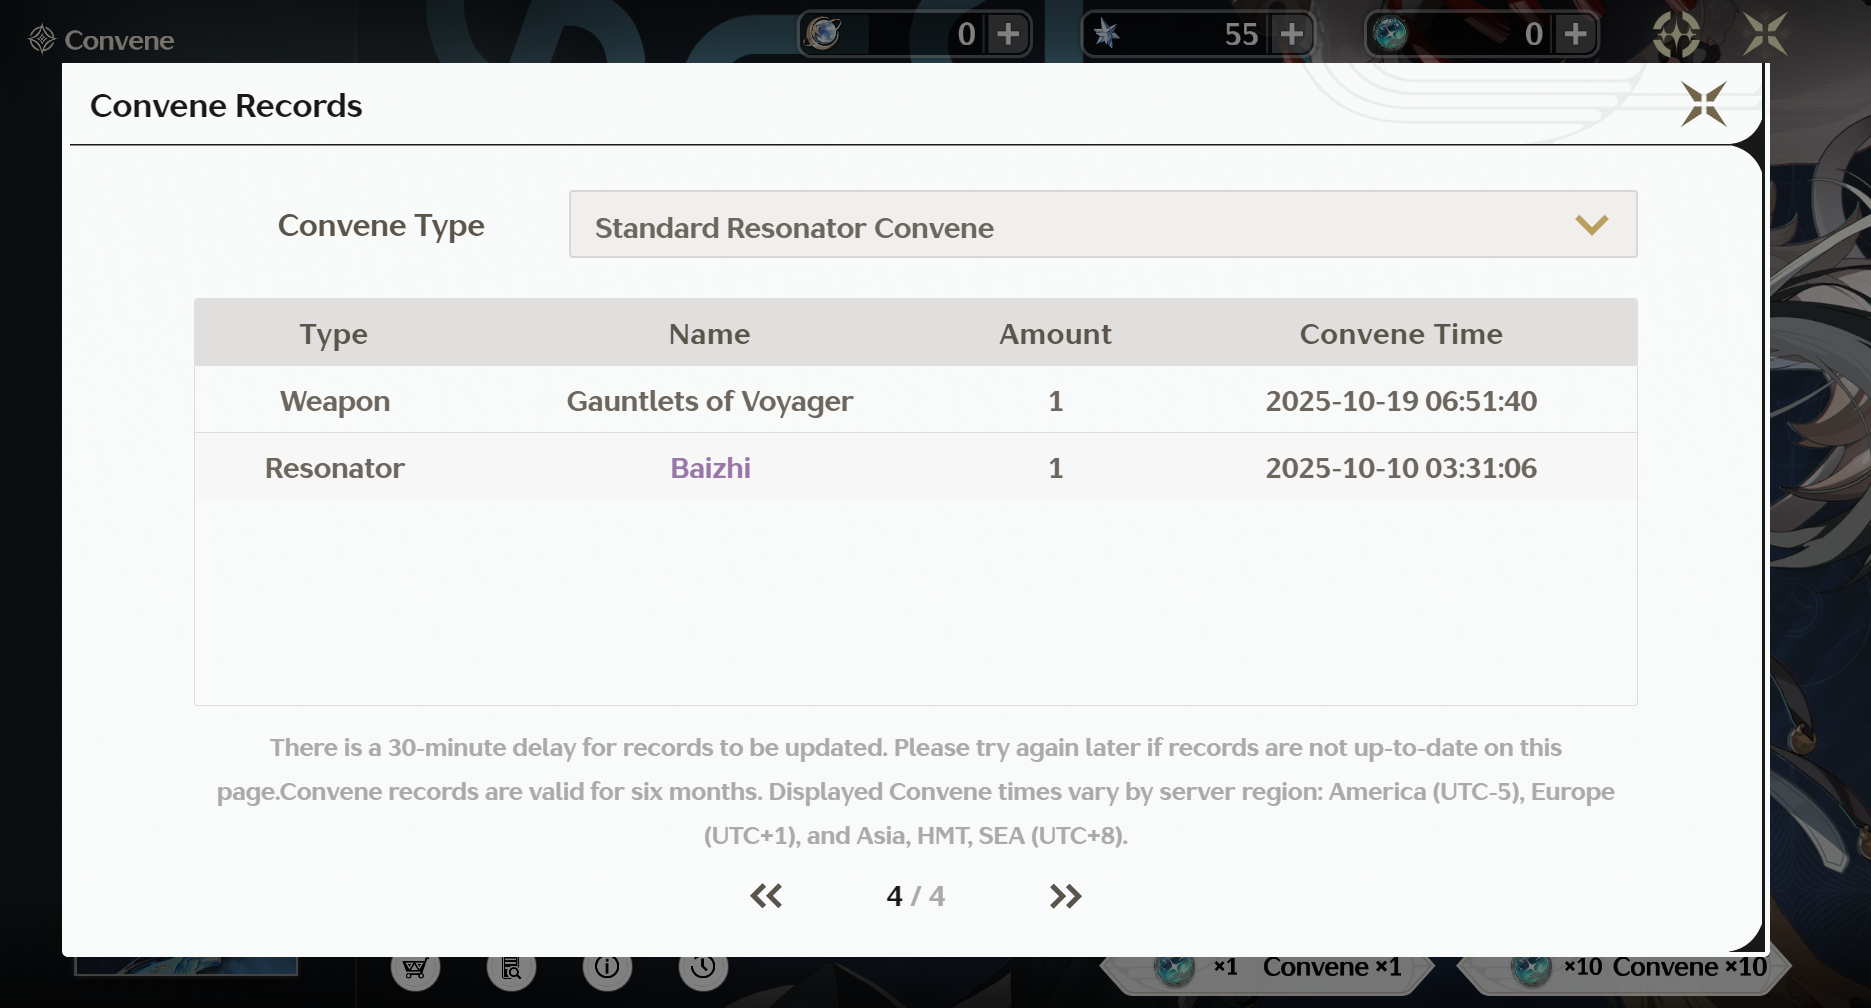Go to the previous records page
1871x1008 pixels.
point(766,896)
